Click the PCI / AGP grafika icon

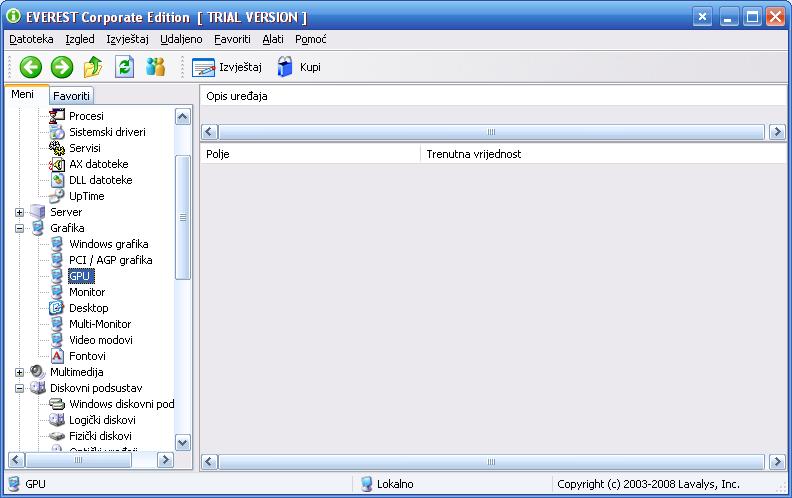pos(57,260)
